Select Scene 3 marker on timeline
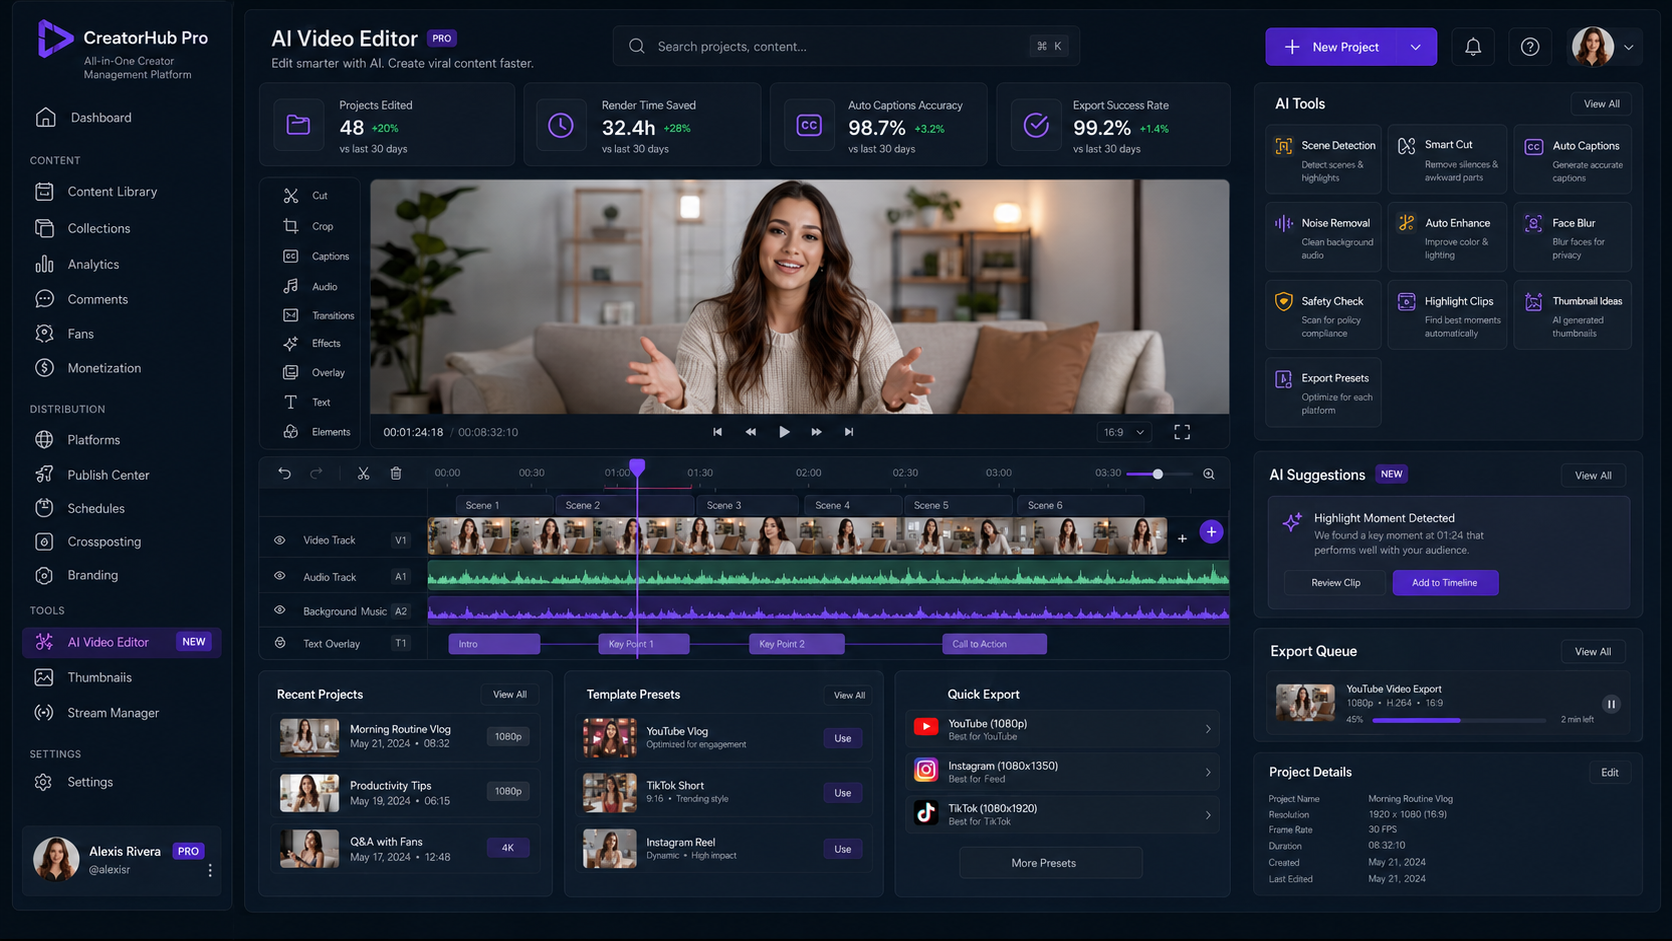 click(747, 505)
